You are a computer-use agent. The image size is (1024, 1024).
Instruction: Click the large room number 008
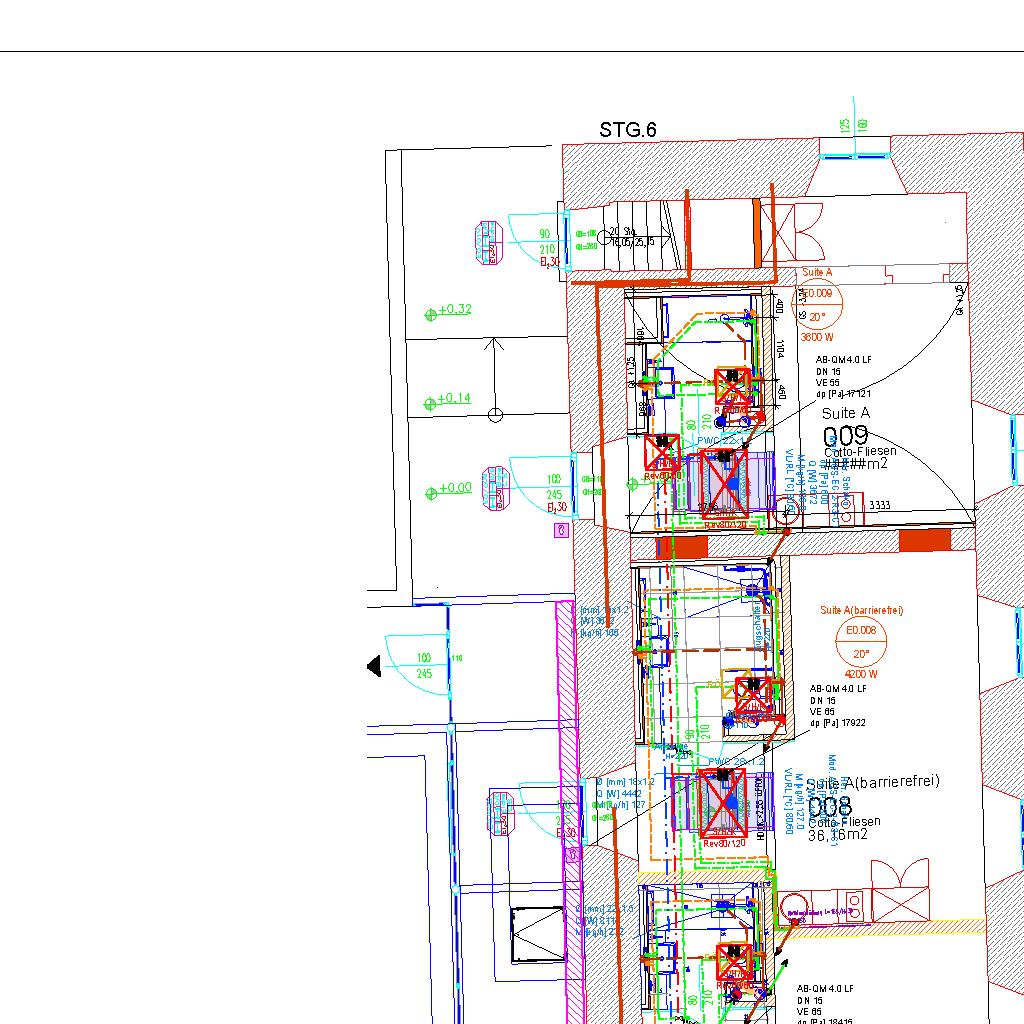pyautogui.click(x=829, y=806)
